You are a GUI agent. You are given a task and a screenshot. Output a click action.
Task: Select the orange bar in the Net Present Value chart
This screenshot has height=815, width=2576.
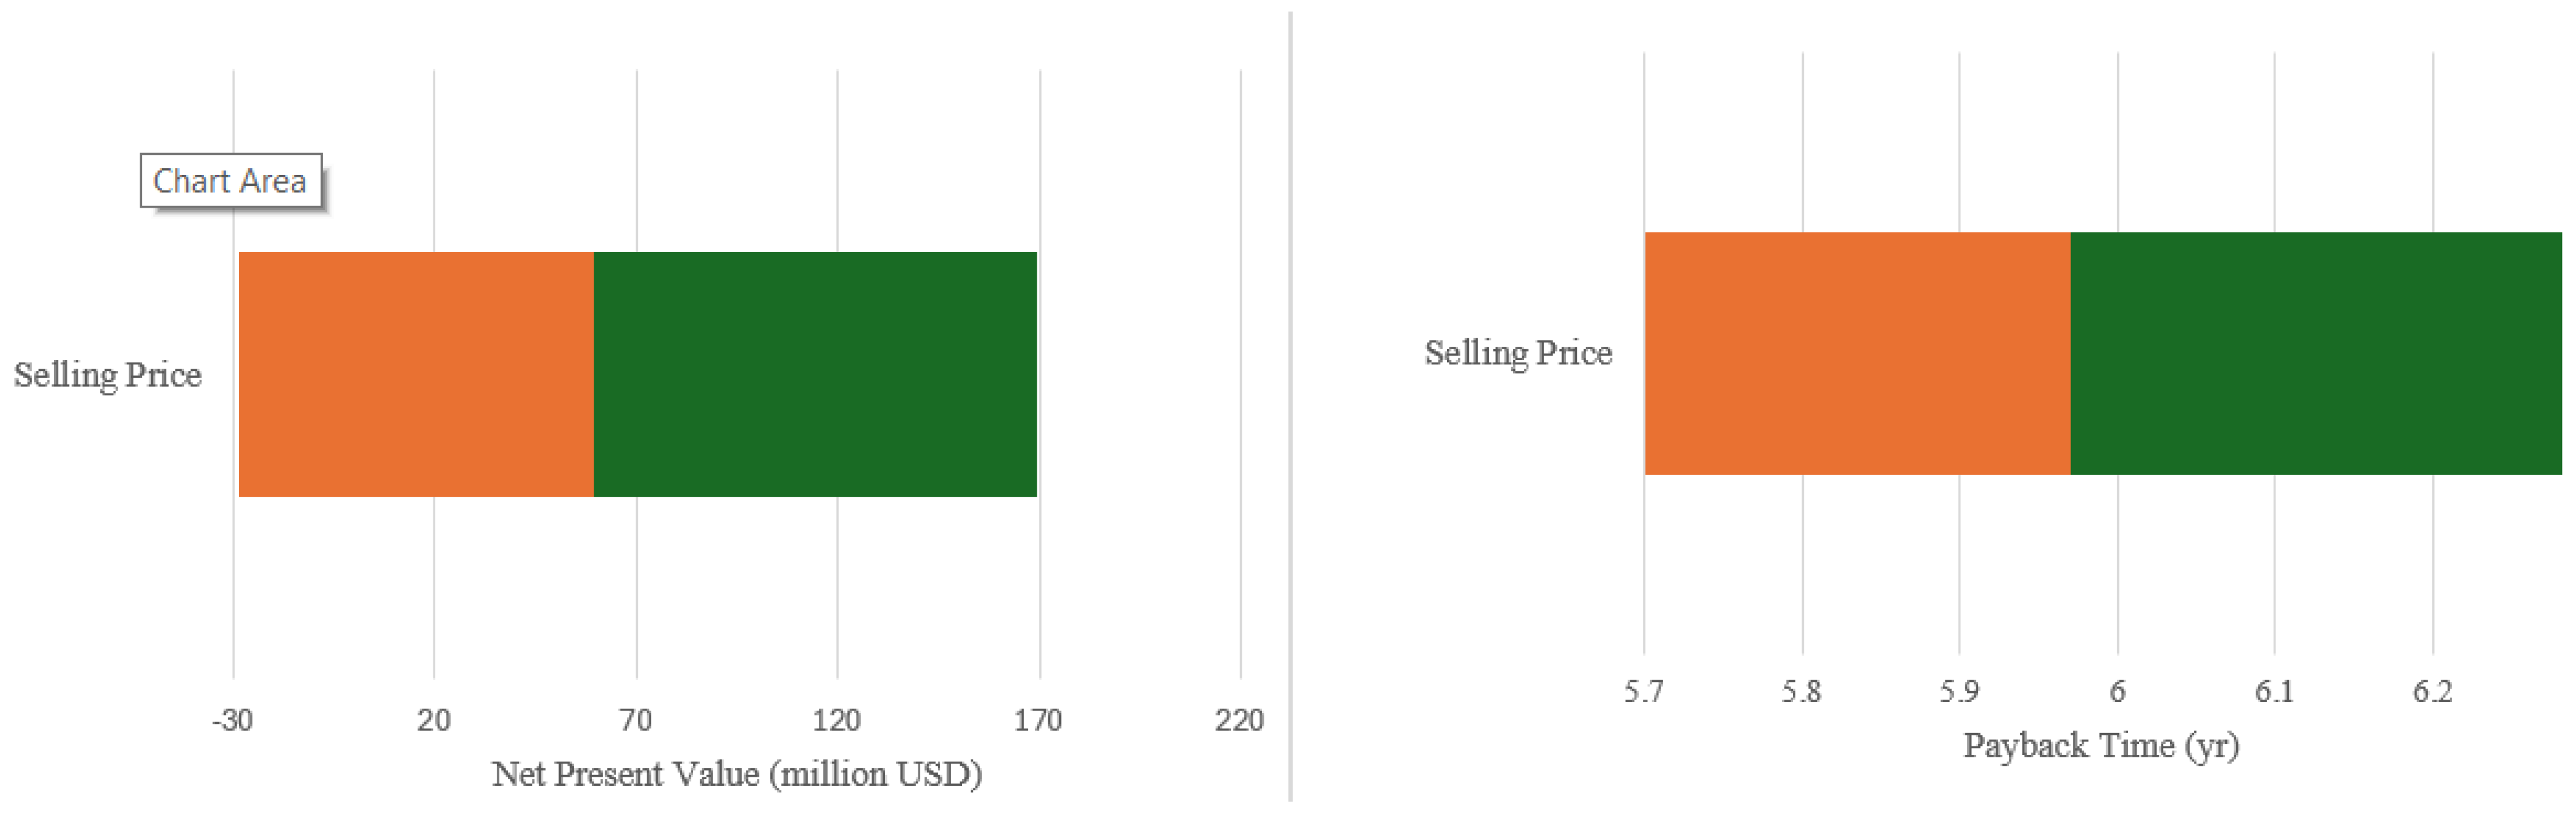tap(416, 374)
